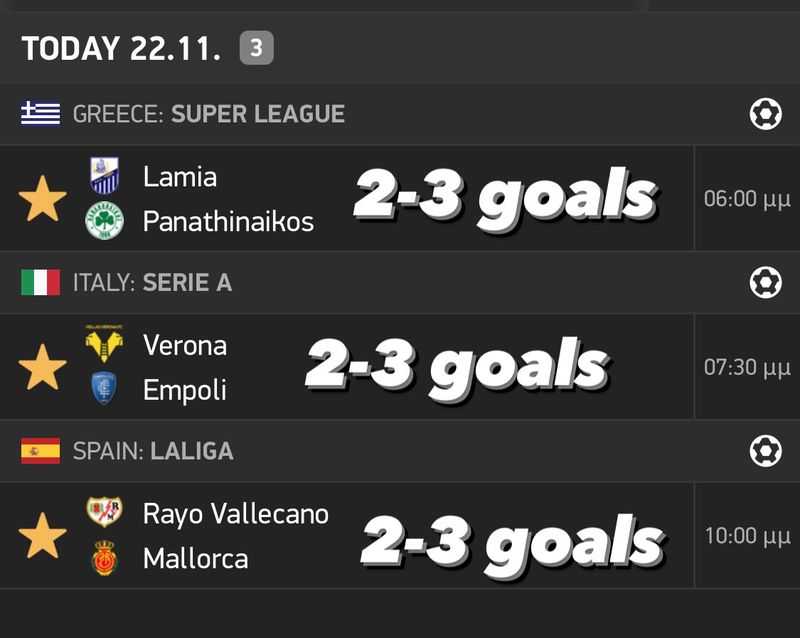
Task: Click the Hellas Verona club crest
Action: [x=104, y=345]
